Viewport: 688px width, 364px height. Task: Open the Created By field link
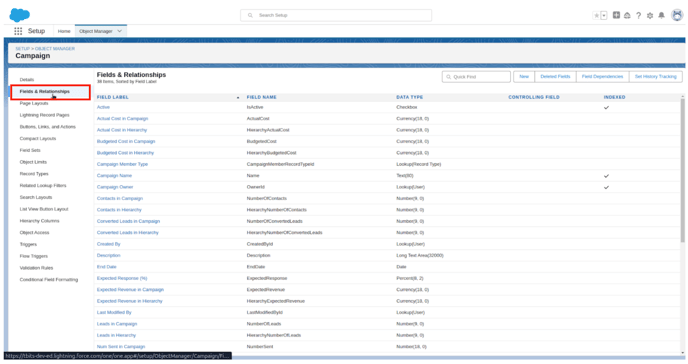(108, 244)
